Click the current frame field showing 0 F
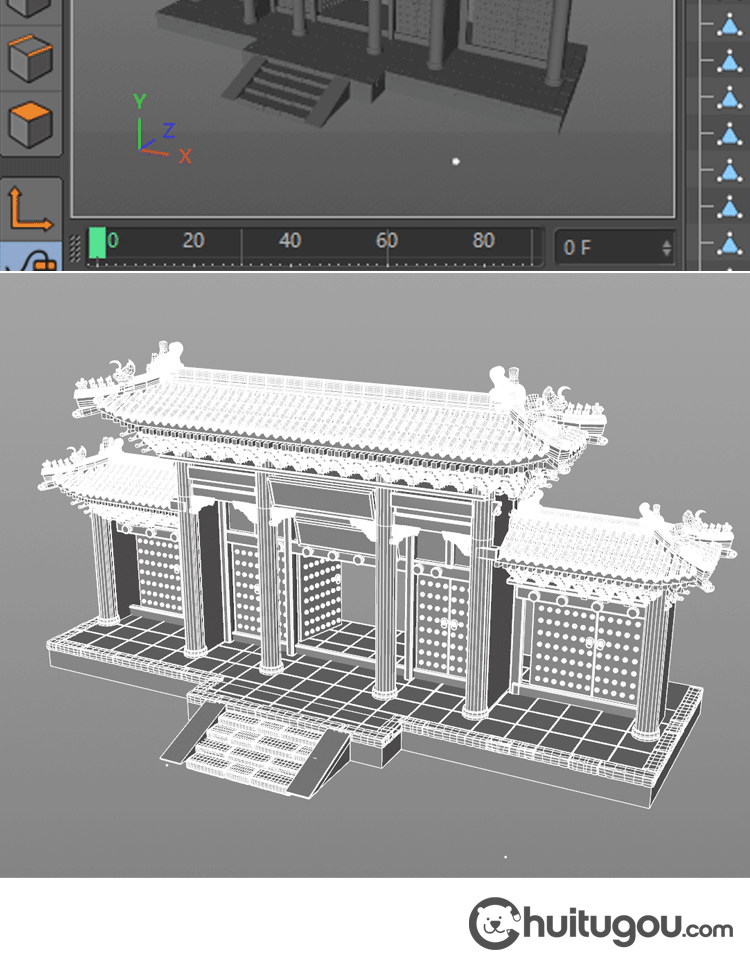The width and height of the screenshot is (750, 960). [614, 247]
